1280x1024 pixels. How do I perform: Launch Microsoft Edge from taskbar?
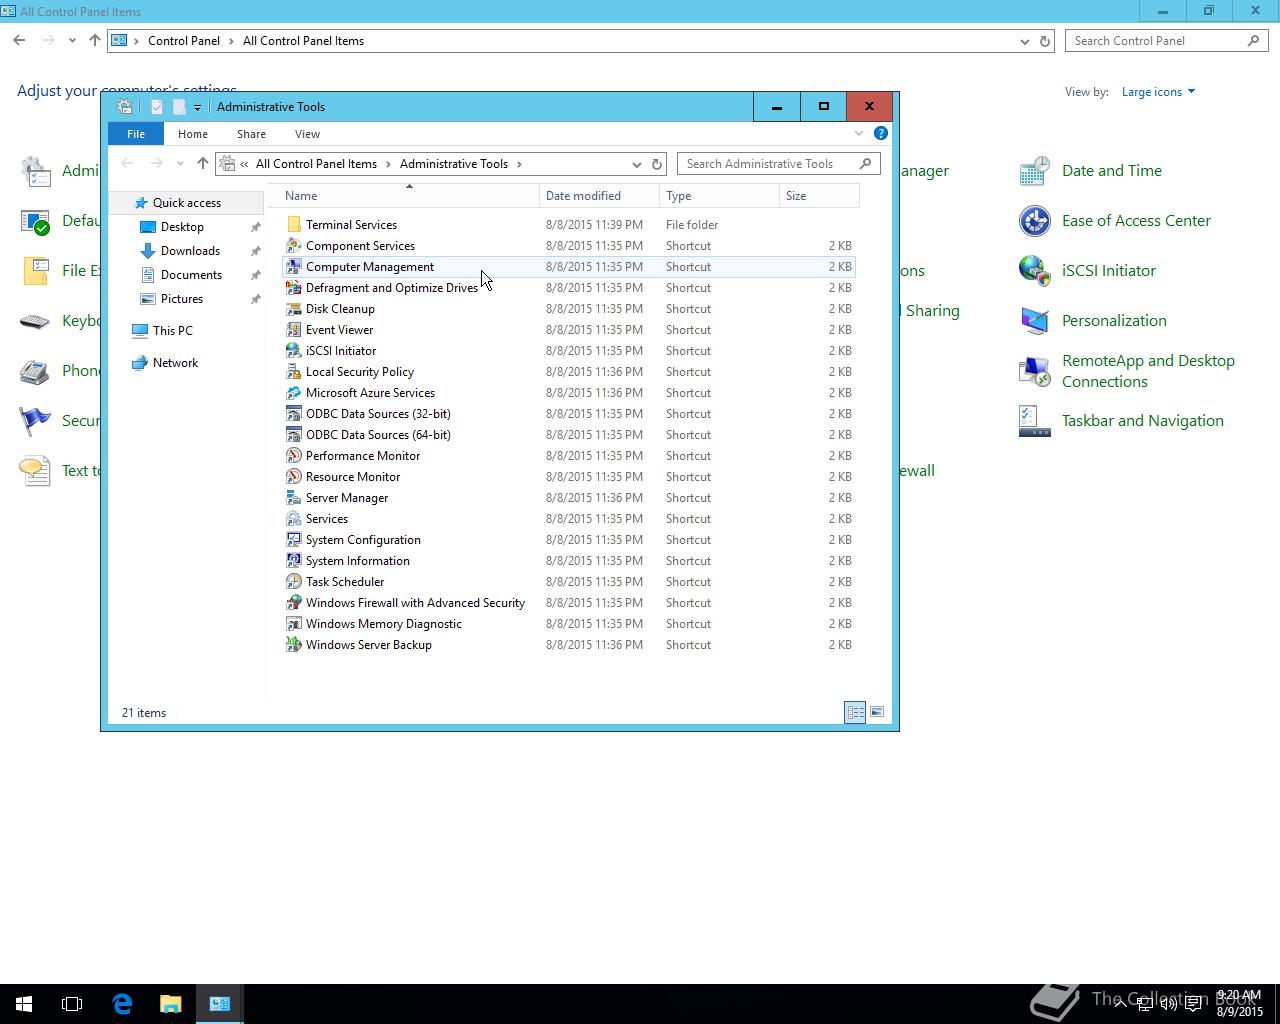(x=122, y=1004)
